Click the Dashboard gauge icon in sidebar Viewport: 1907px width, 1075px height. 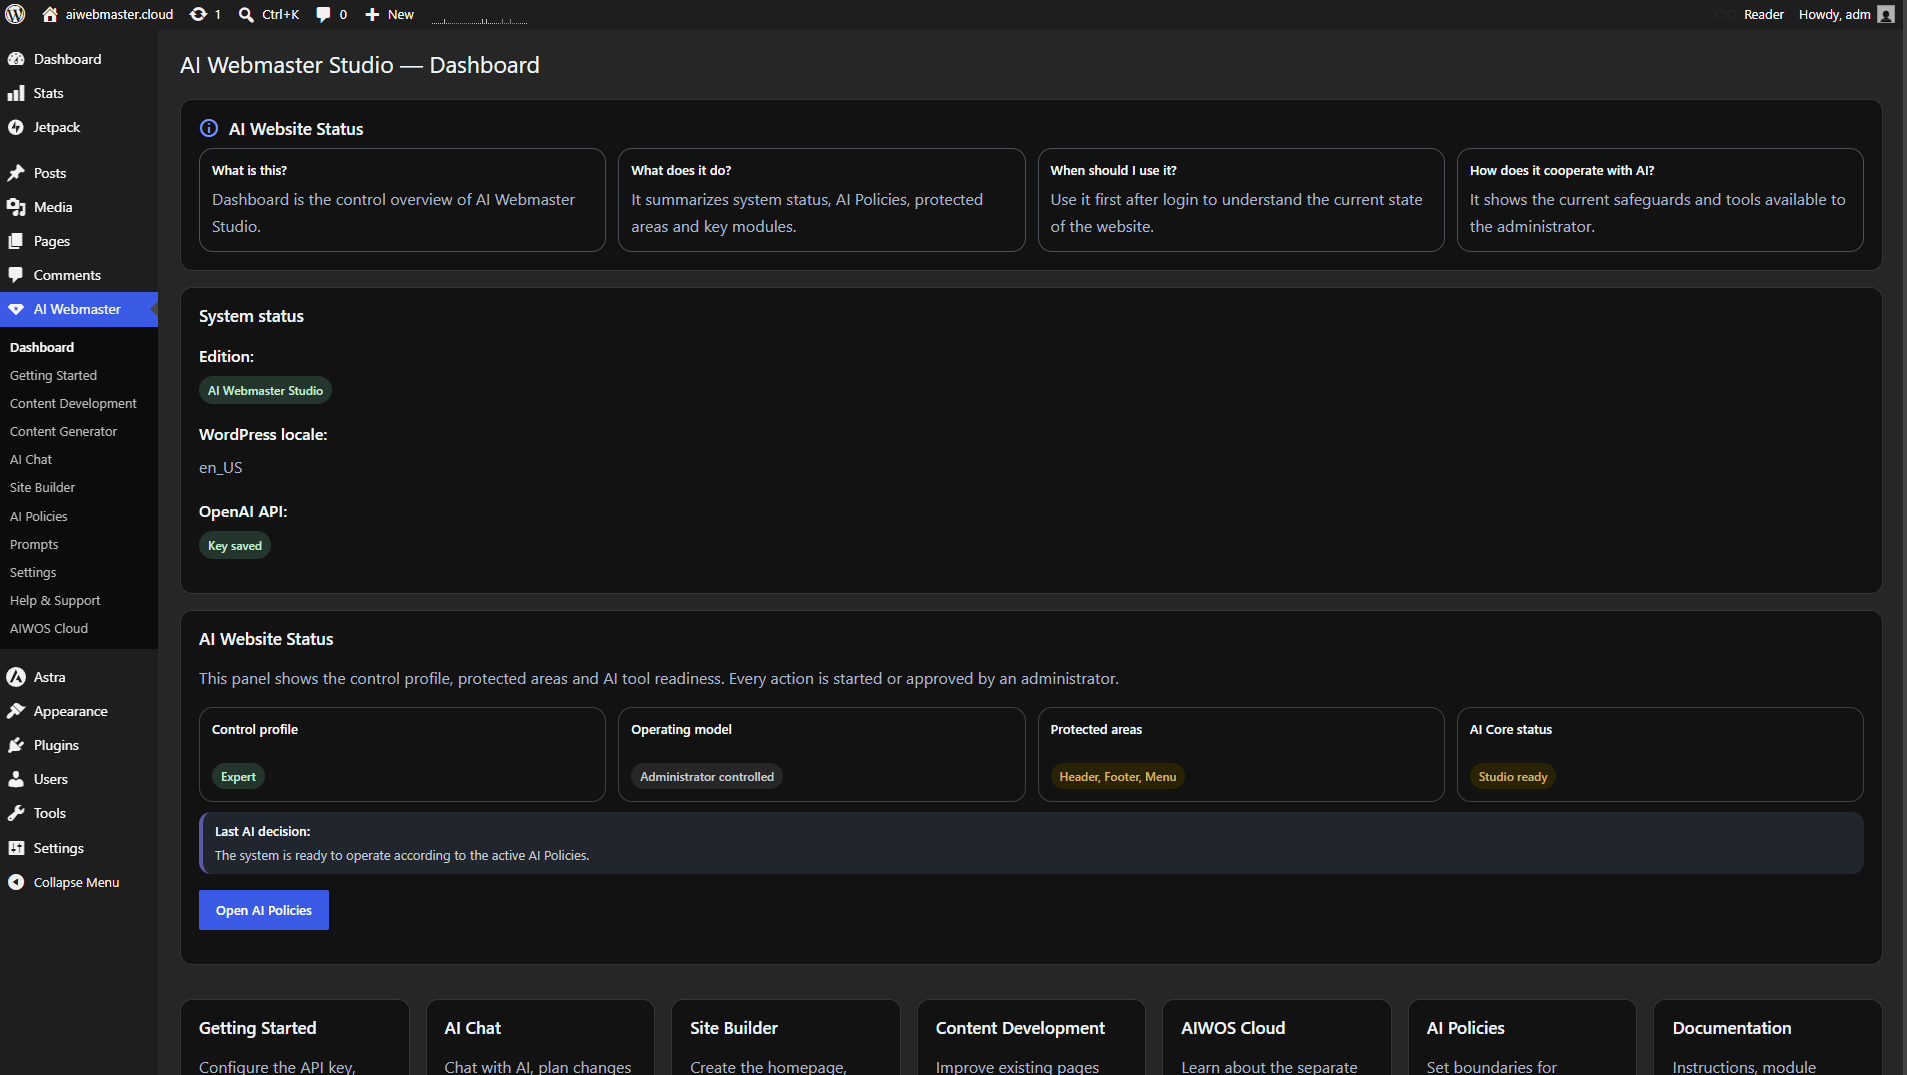pyautogui.click(x=16, y=59)
